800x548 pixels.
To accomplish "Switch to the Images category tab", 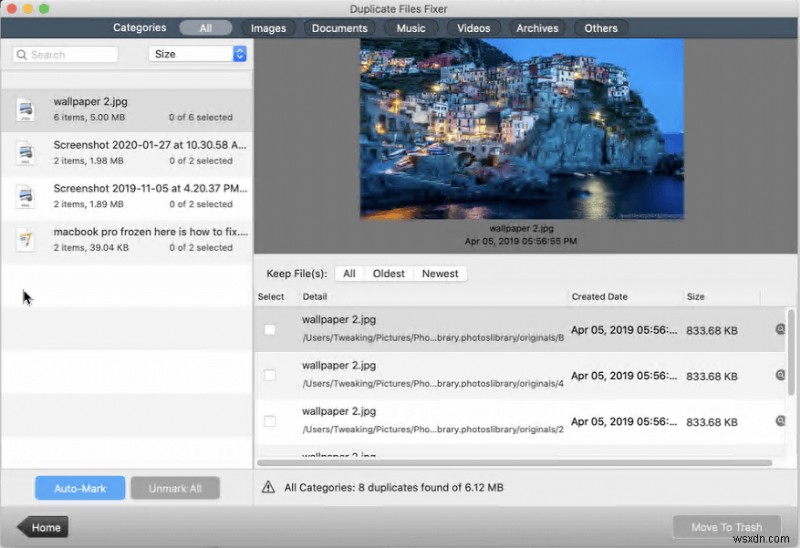I will coord(268,28).
